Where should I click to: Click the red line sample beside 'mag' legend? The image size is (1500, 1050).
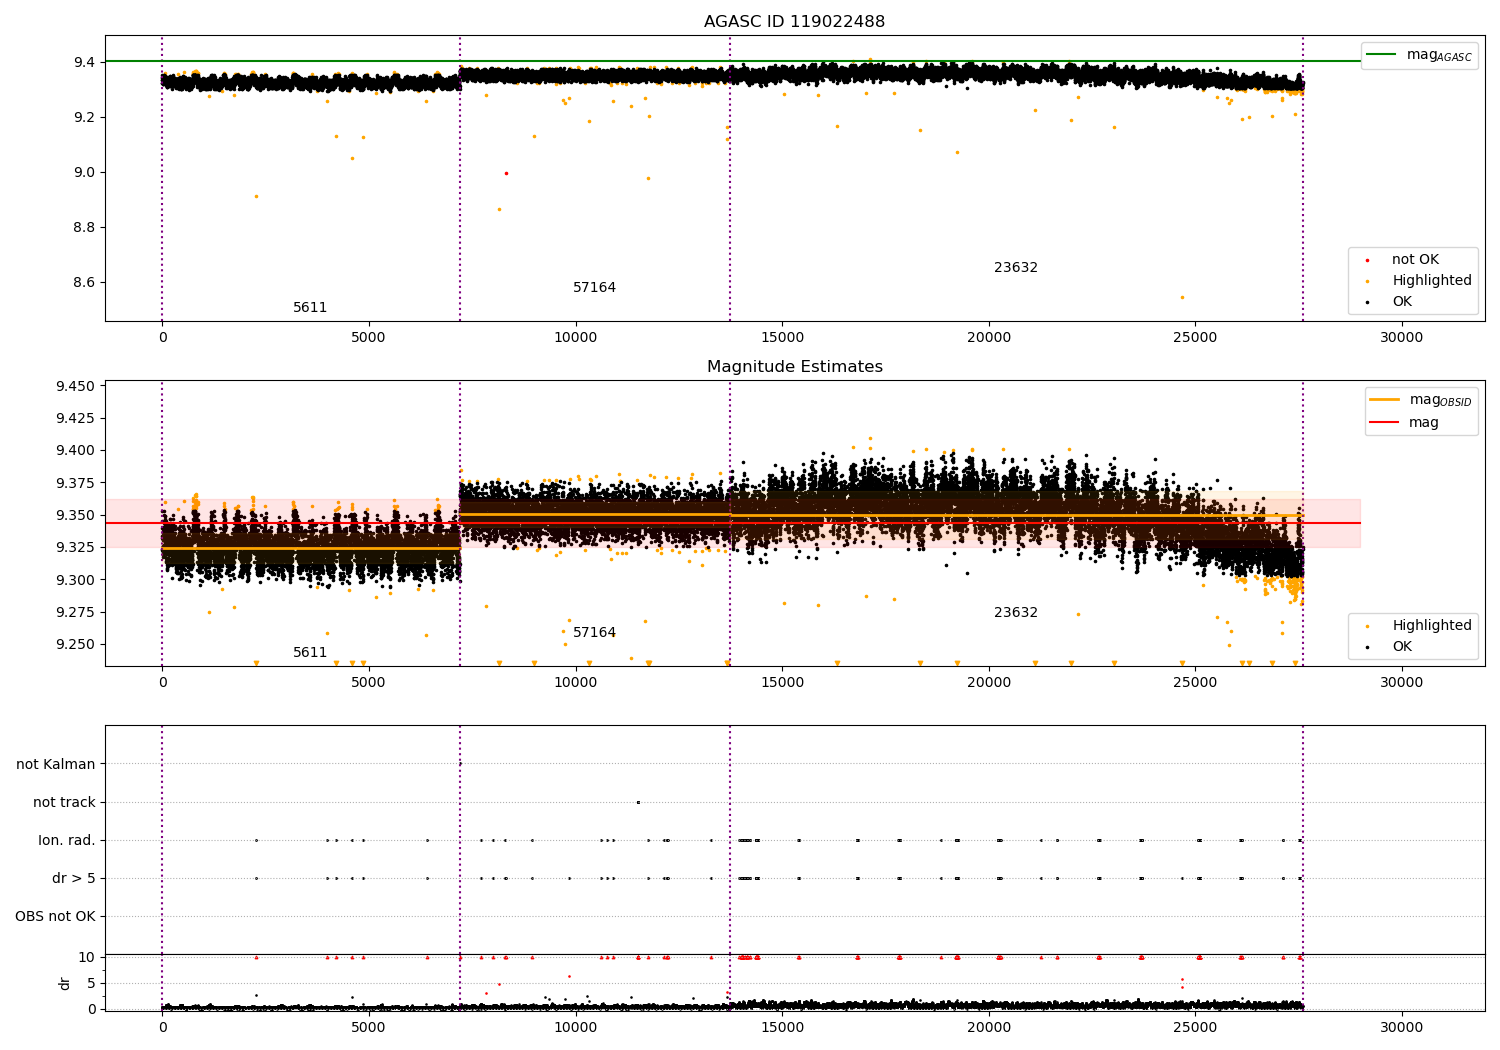1384,422
